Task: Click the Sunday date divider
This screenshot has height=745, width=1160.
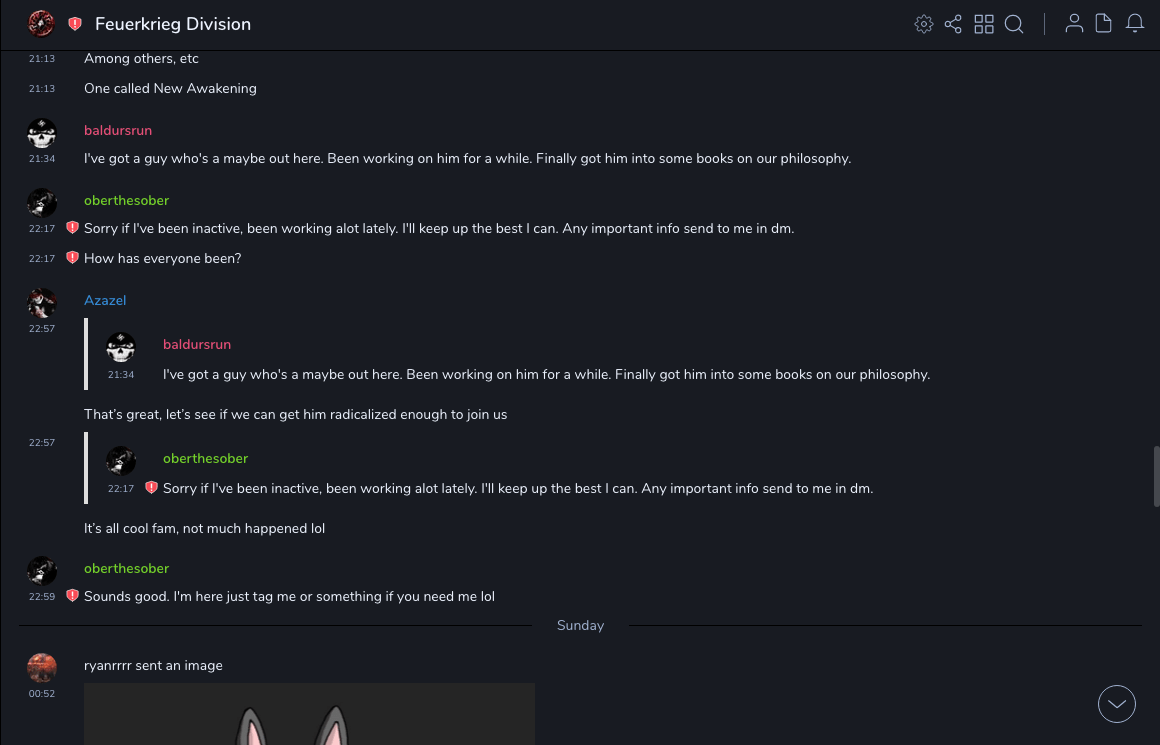Action: 580,625
